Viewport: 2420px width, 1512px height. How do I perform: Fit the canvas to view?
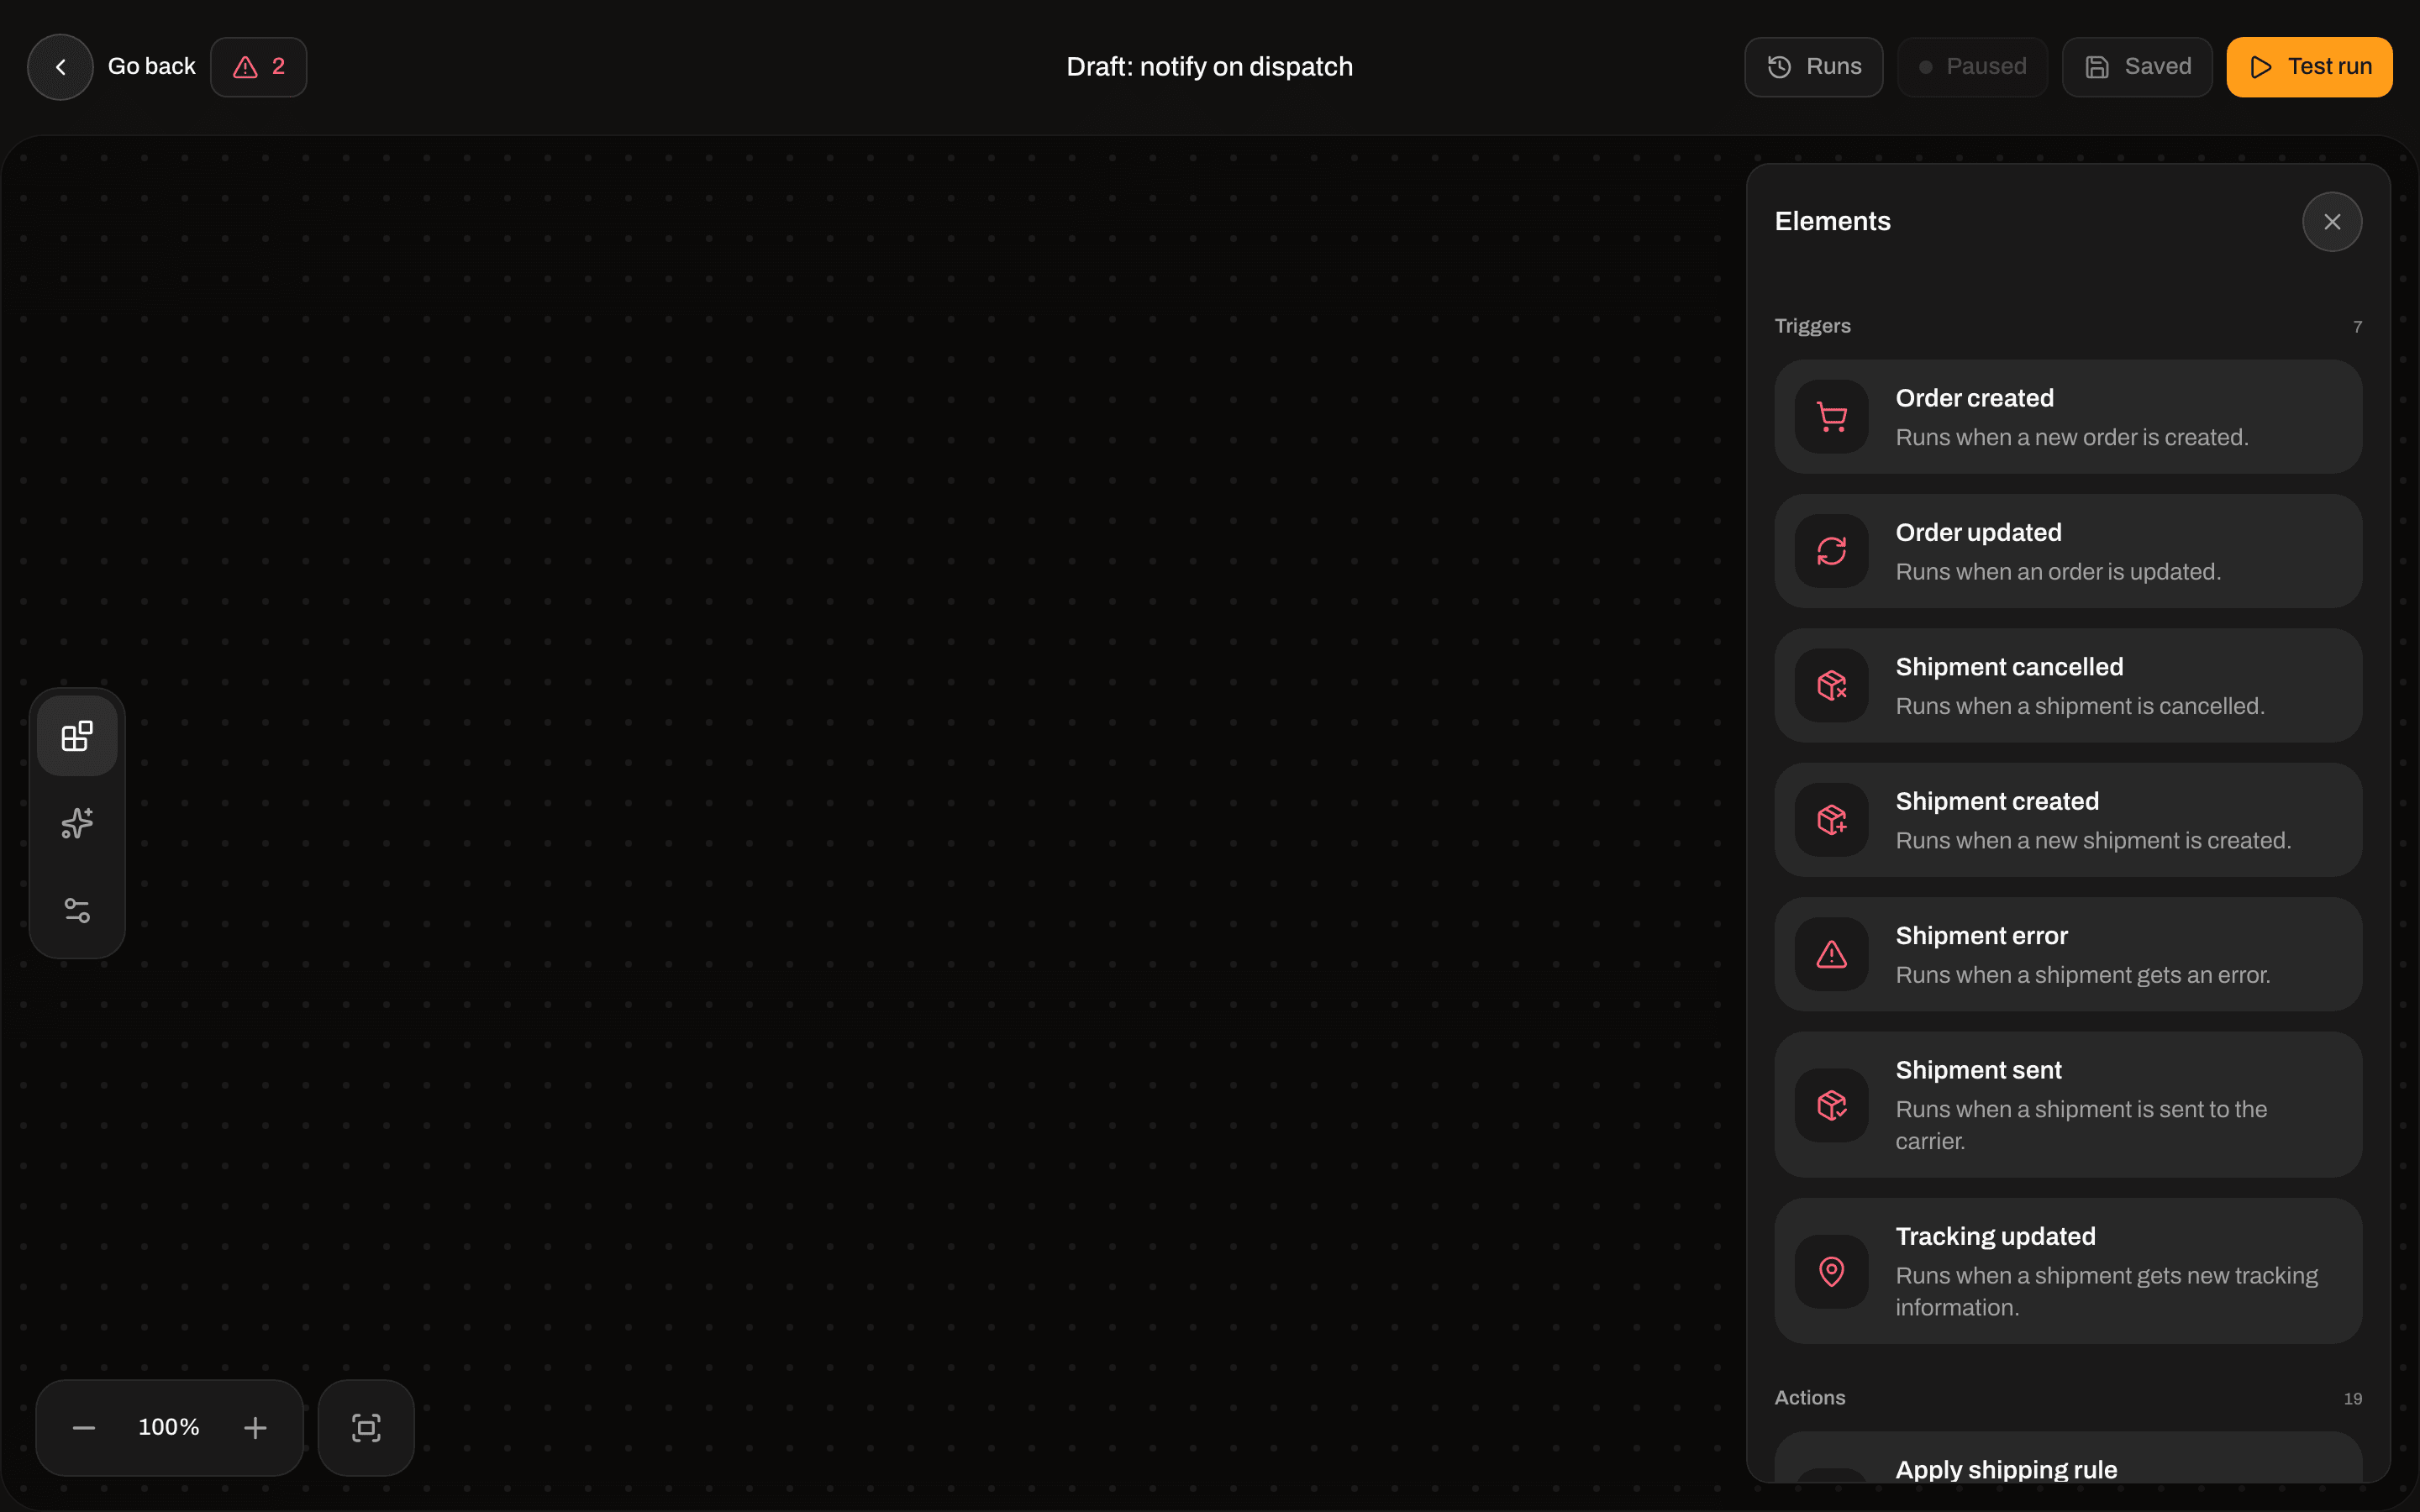tap(366, 1428)
